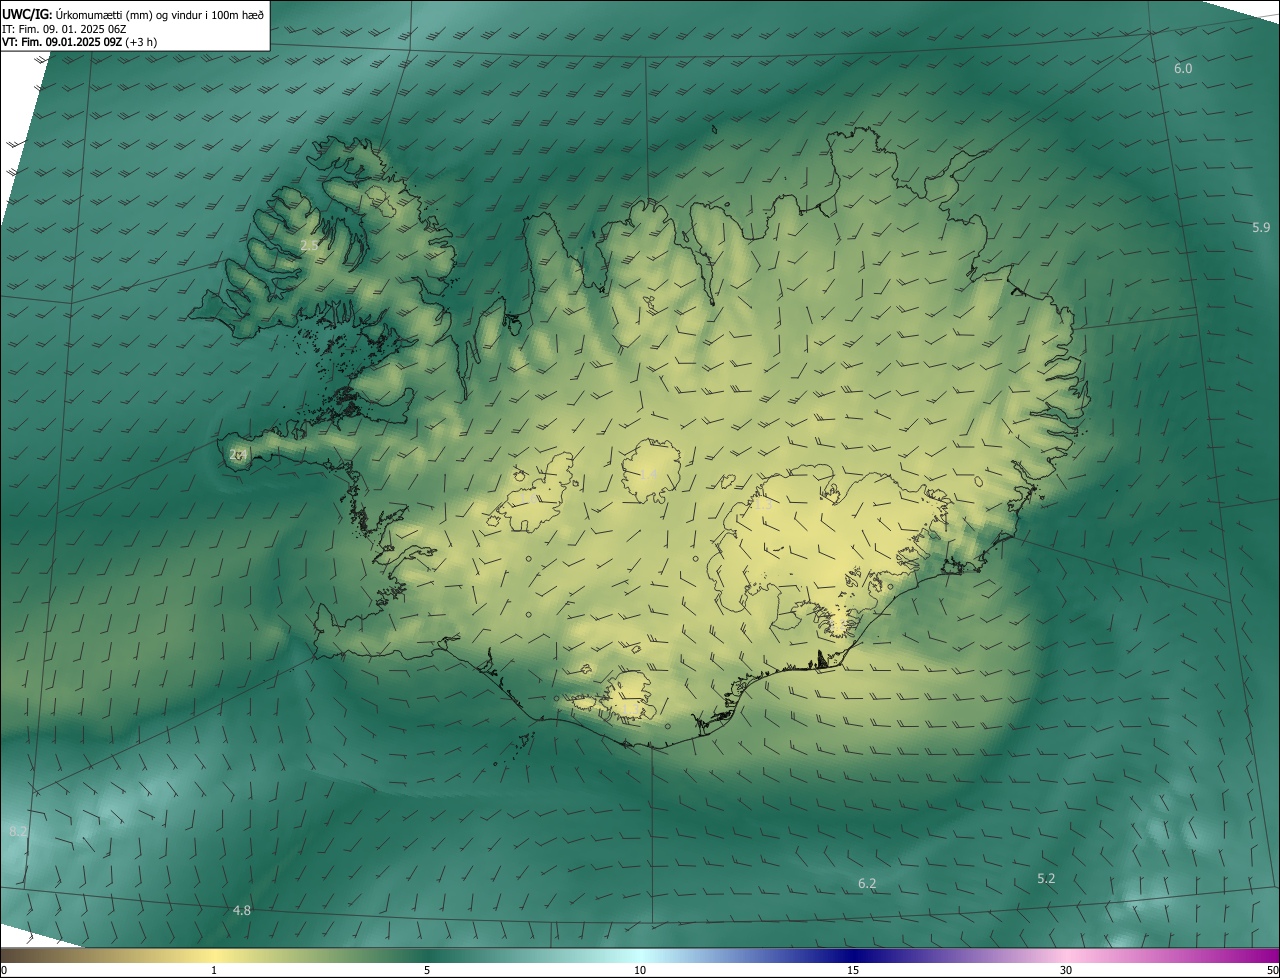
Task: Click the "0" tick on the color scale
Action: [4, 970]
